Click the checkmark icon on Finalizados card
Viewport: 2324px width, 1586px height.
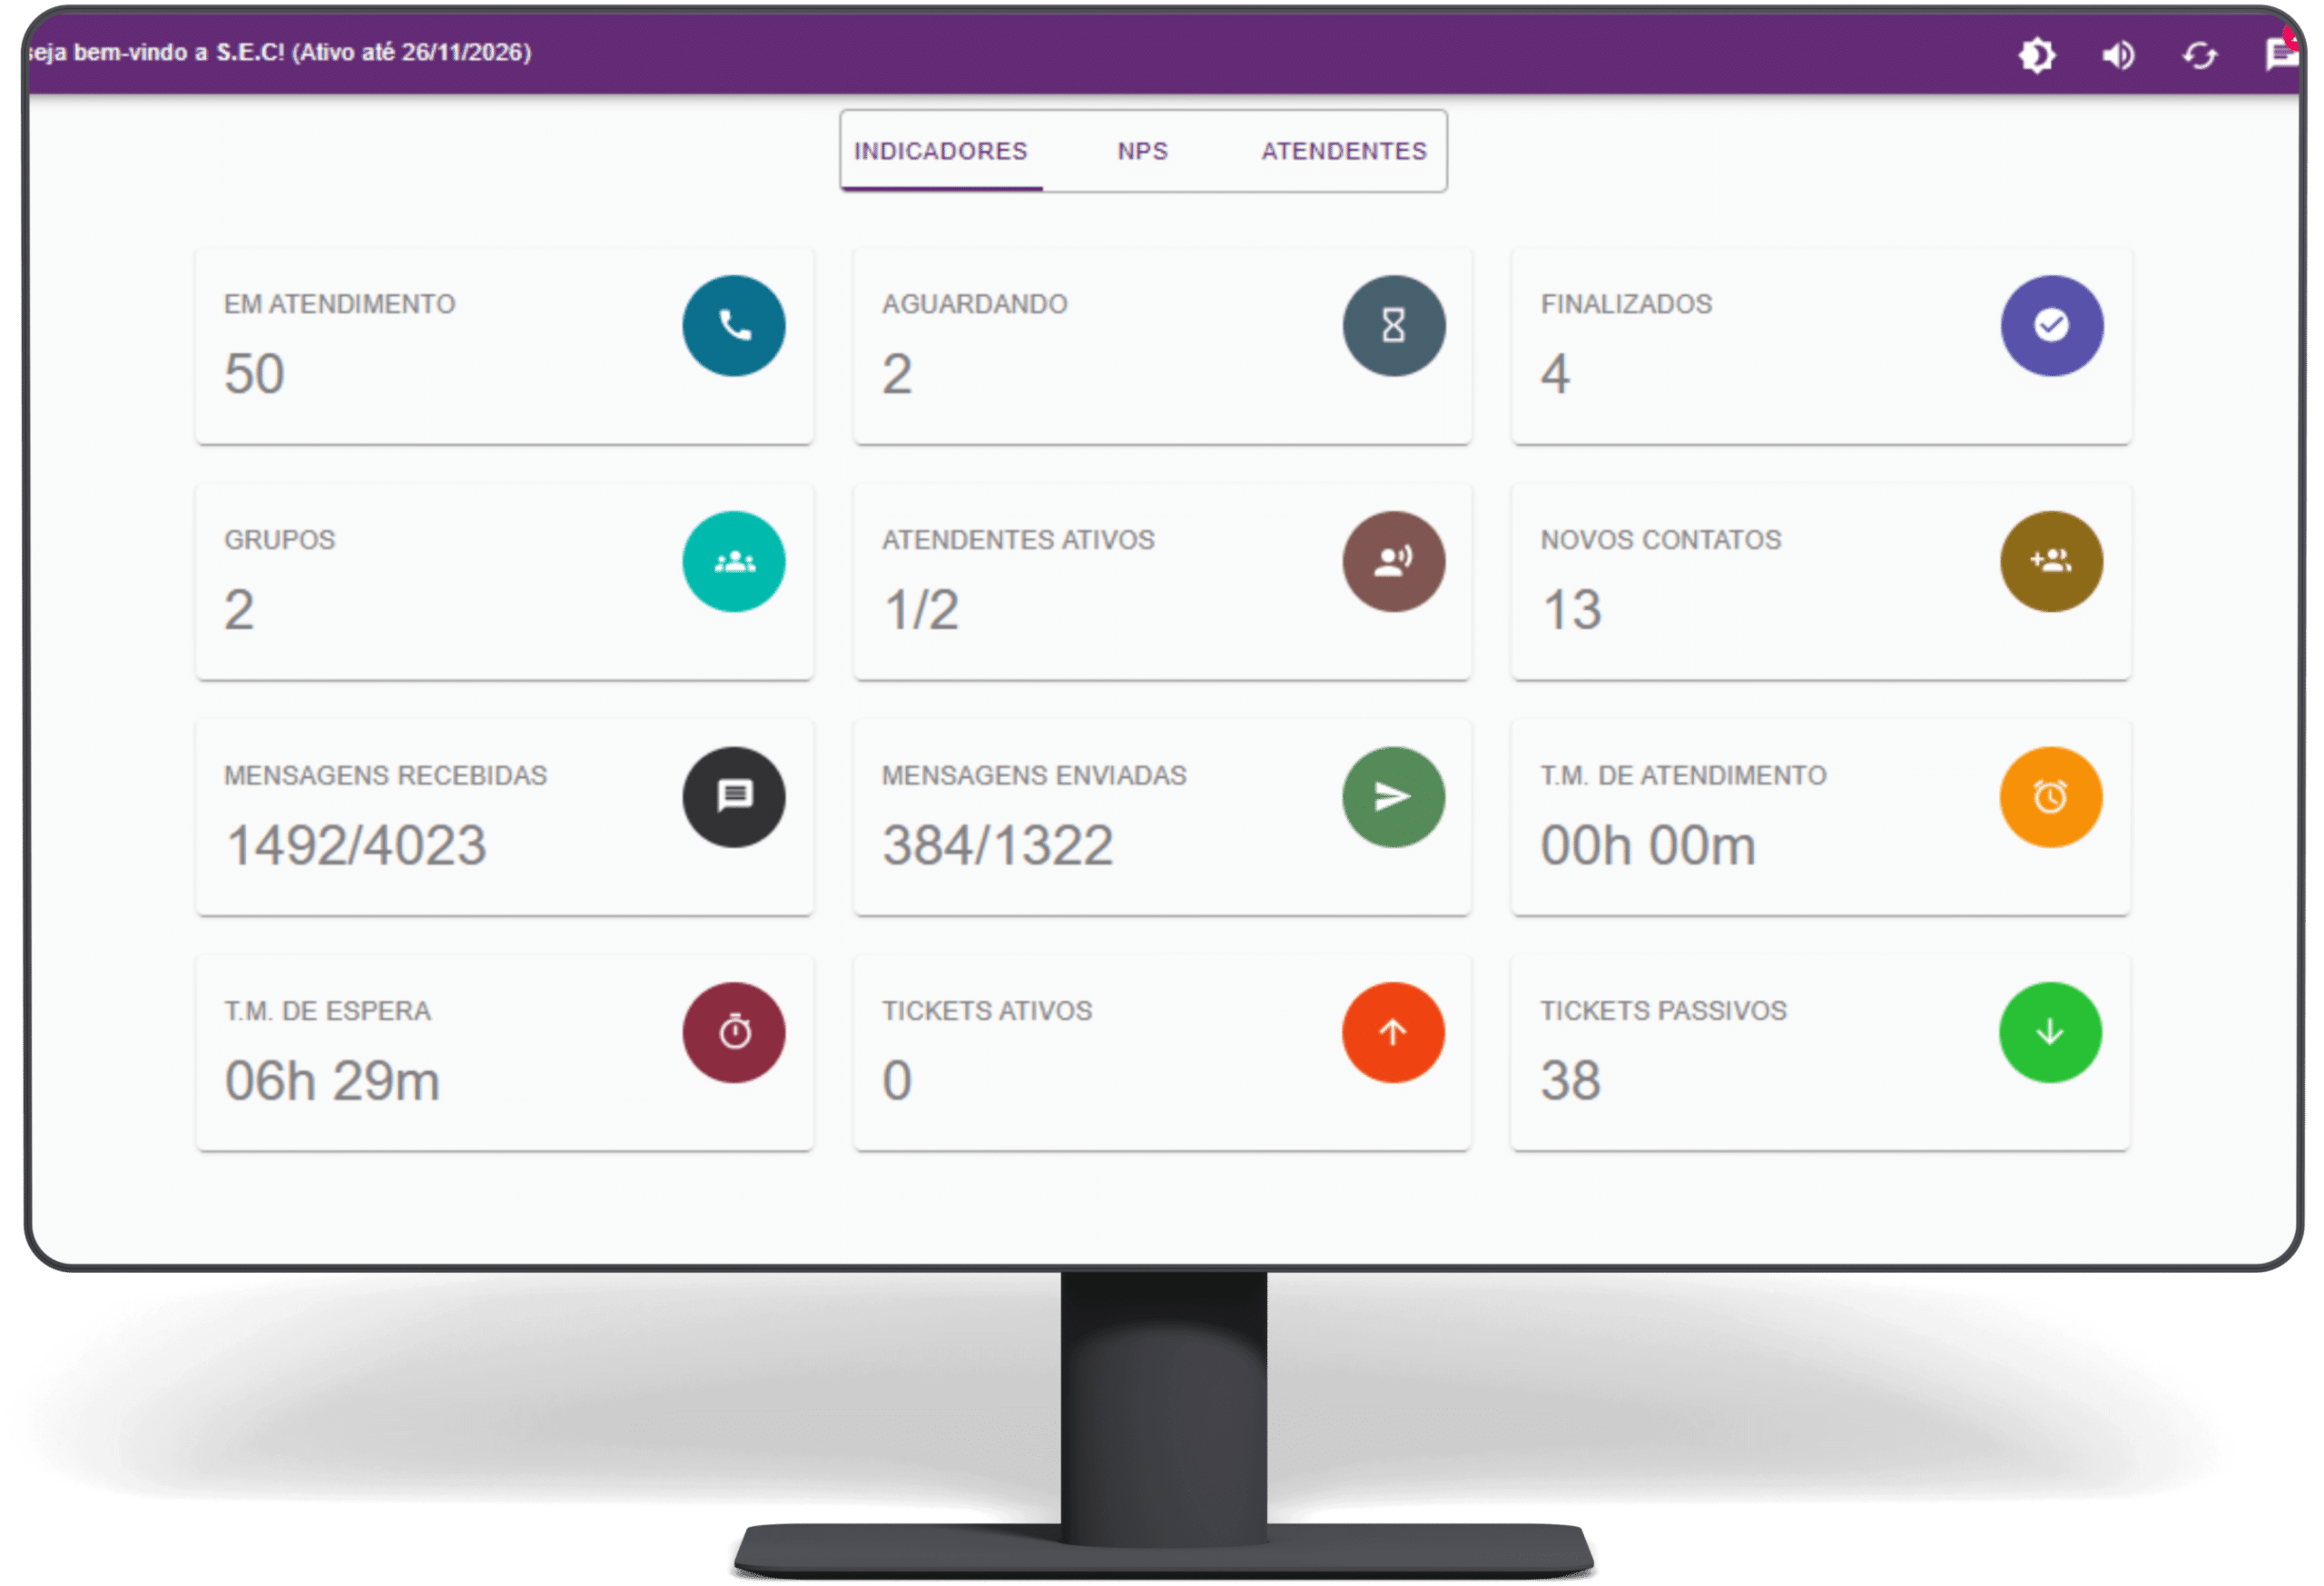(2051, 326)
